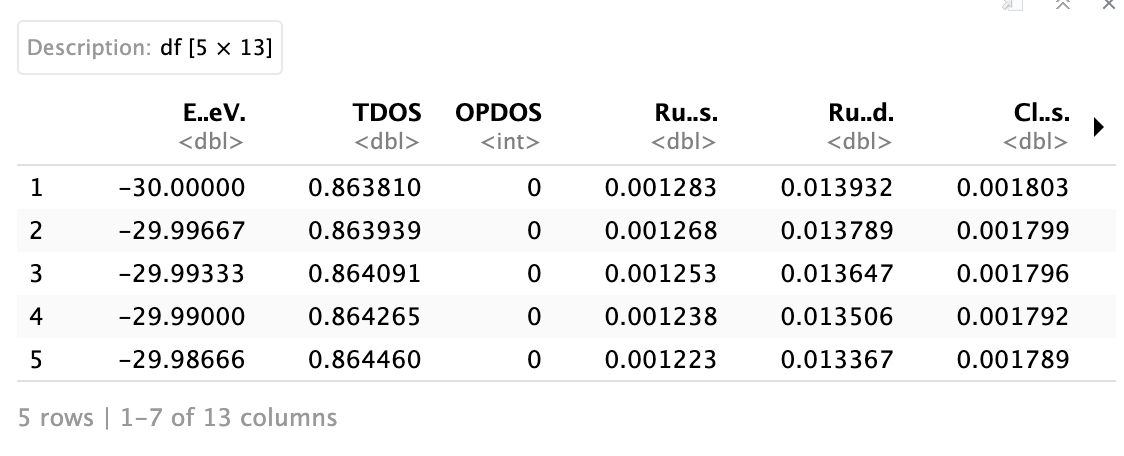
Task: Collapse the output with the double chevron
Action: 1062,4
